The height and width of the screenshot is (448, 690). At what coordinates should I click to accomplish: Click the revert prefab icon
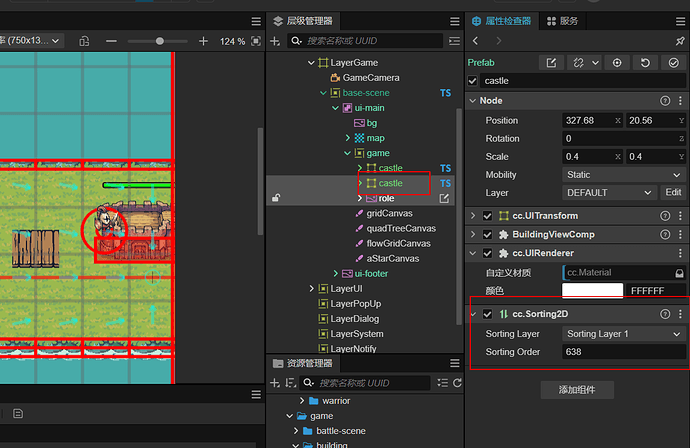tap(645, 62)
